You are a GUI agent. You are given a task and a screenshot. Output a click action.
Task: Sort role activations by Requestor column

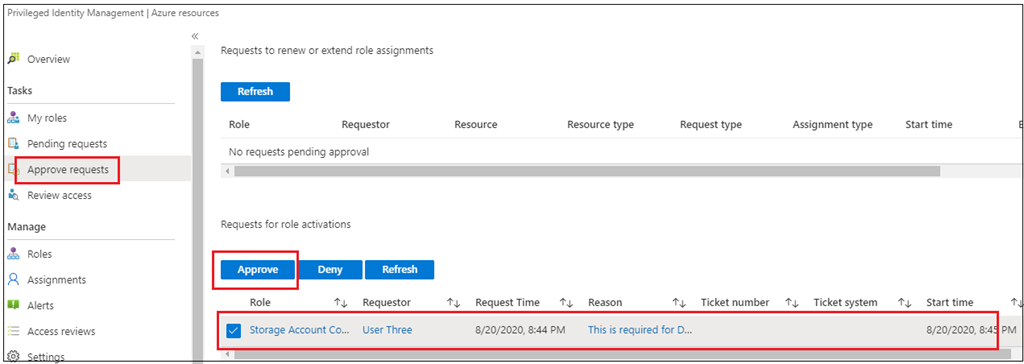click(454, 303)
